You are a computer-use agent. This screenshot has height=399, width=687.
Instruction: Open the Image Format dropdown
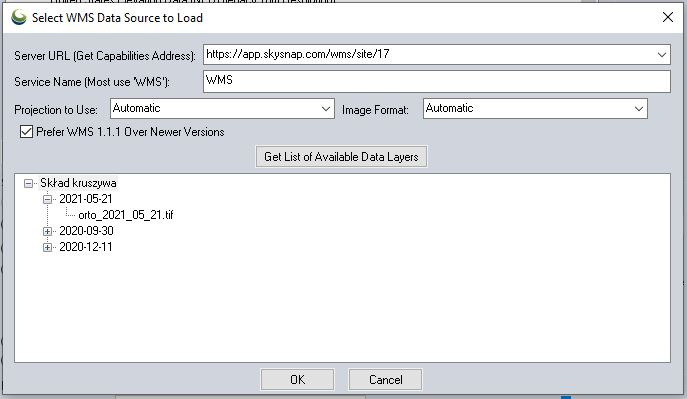tap(535, 109)
